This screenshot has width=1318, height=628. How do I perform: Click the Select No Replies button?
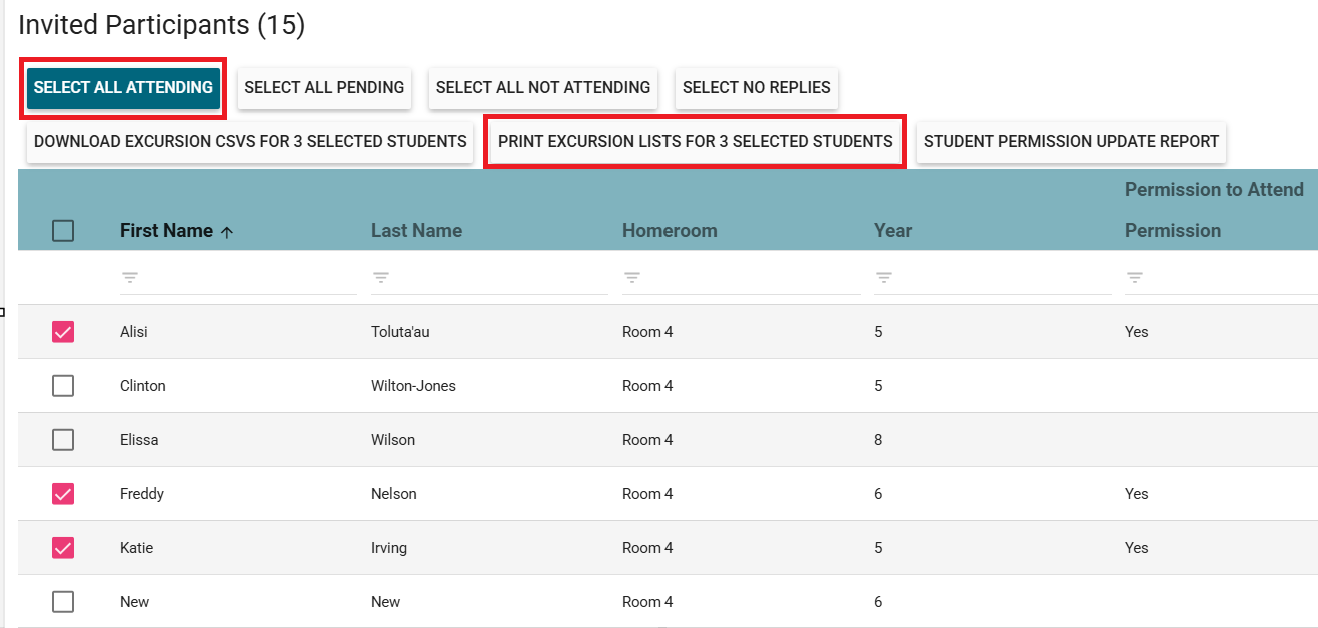point(756,88)
